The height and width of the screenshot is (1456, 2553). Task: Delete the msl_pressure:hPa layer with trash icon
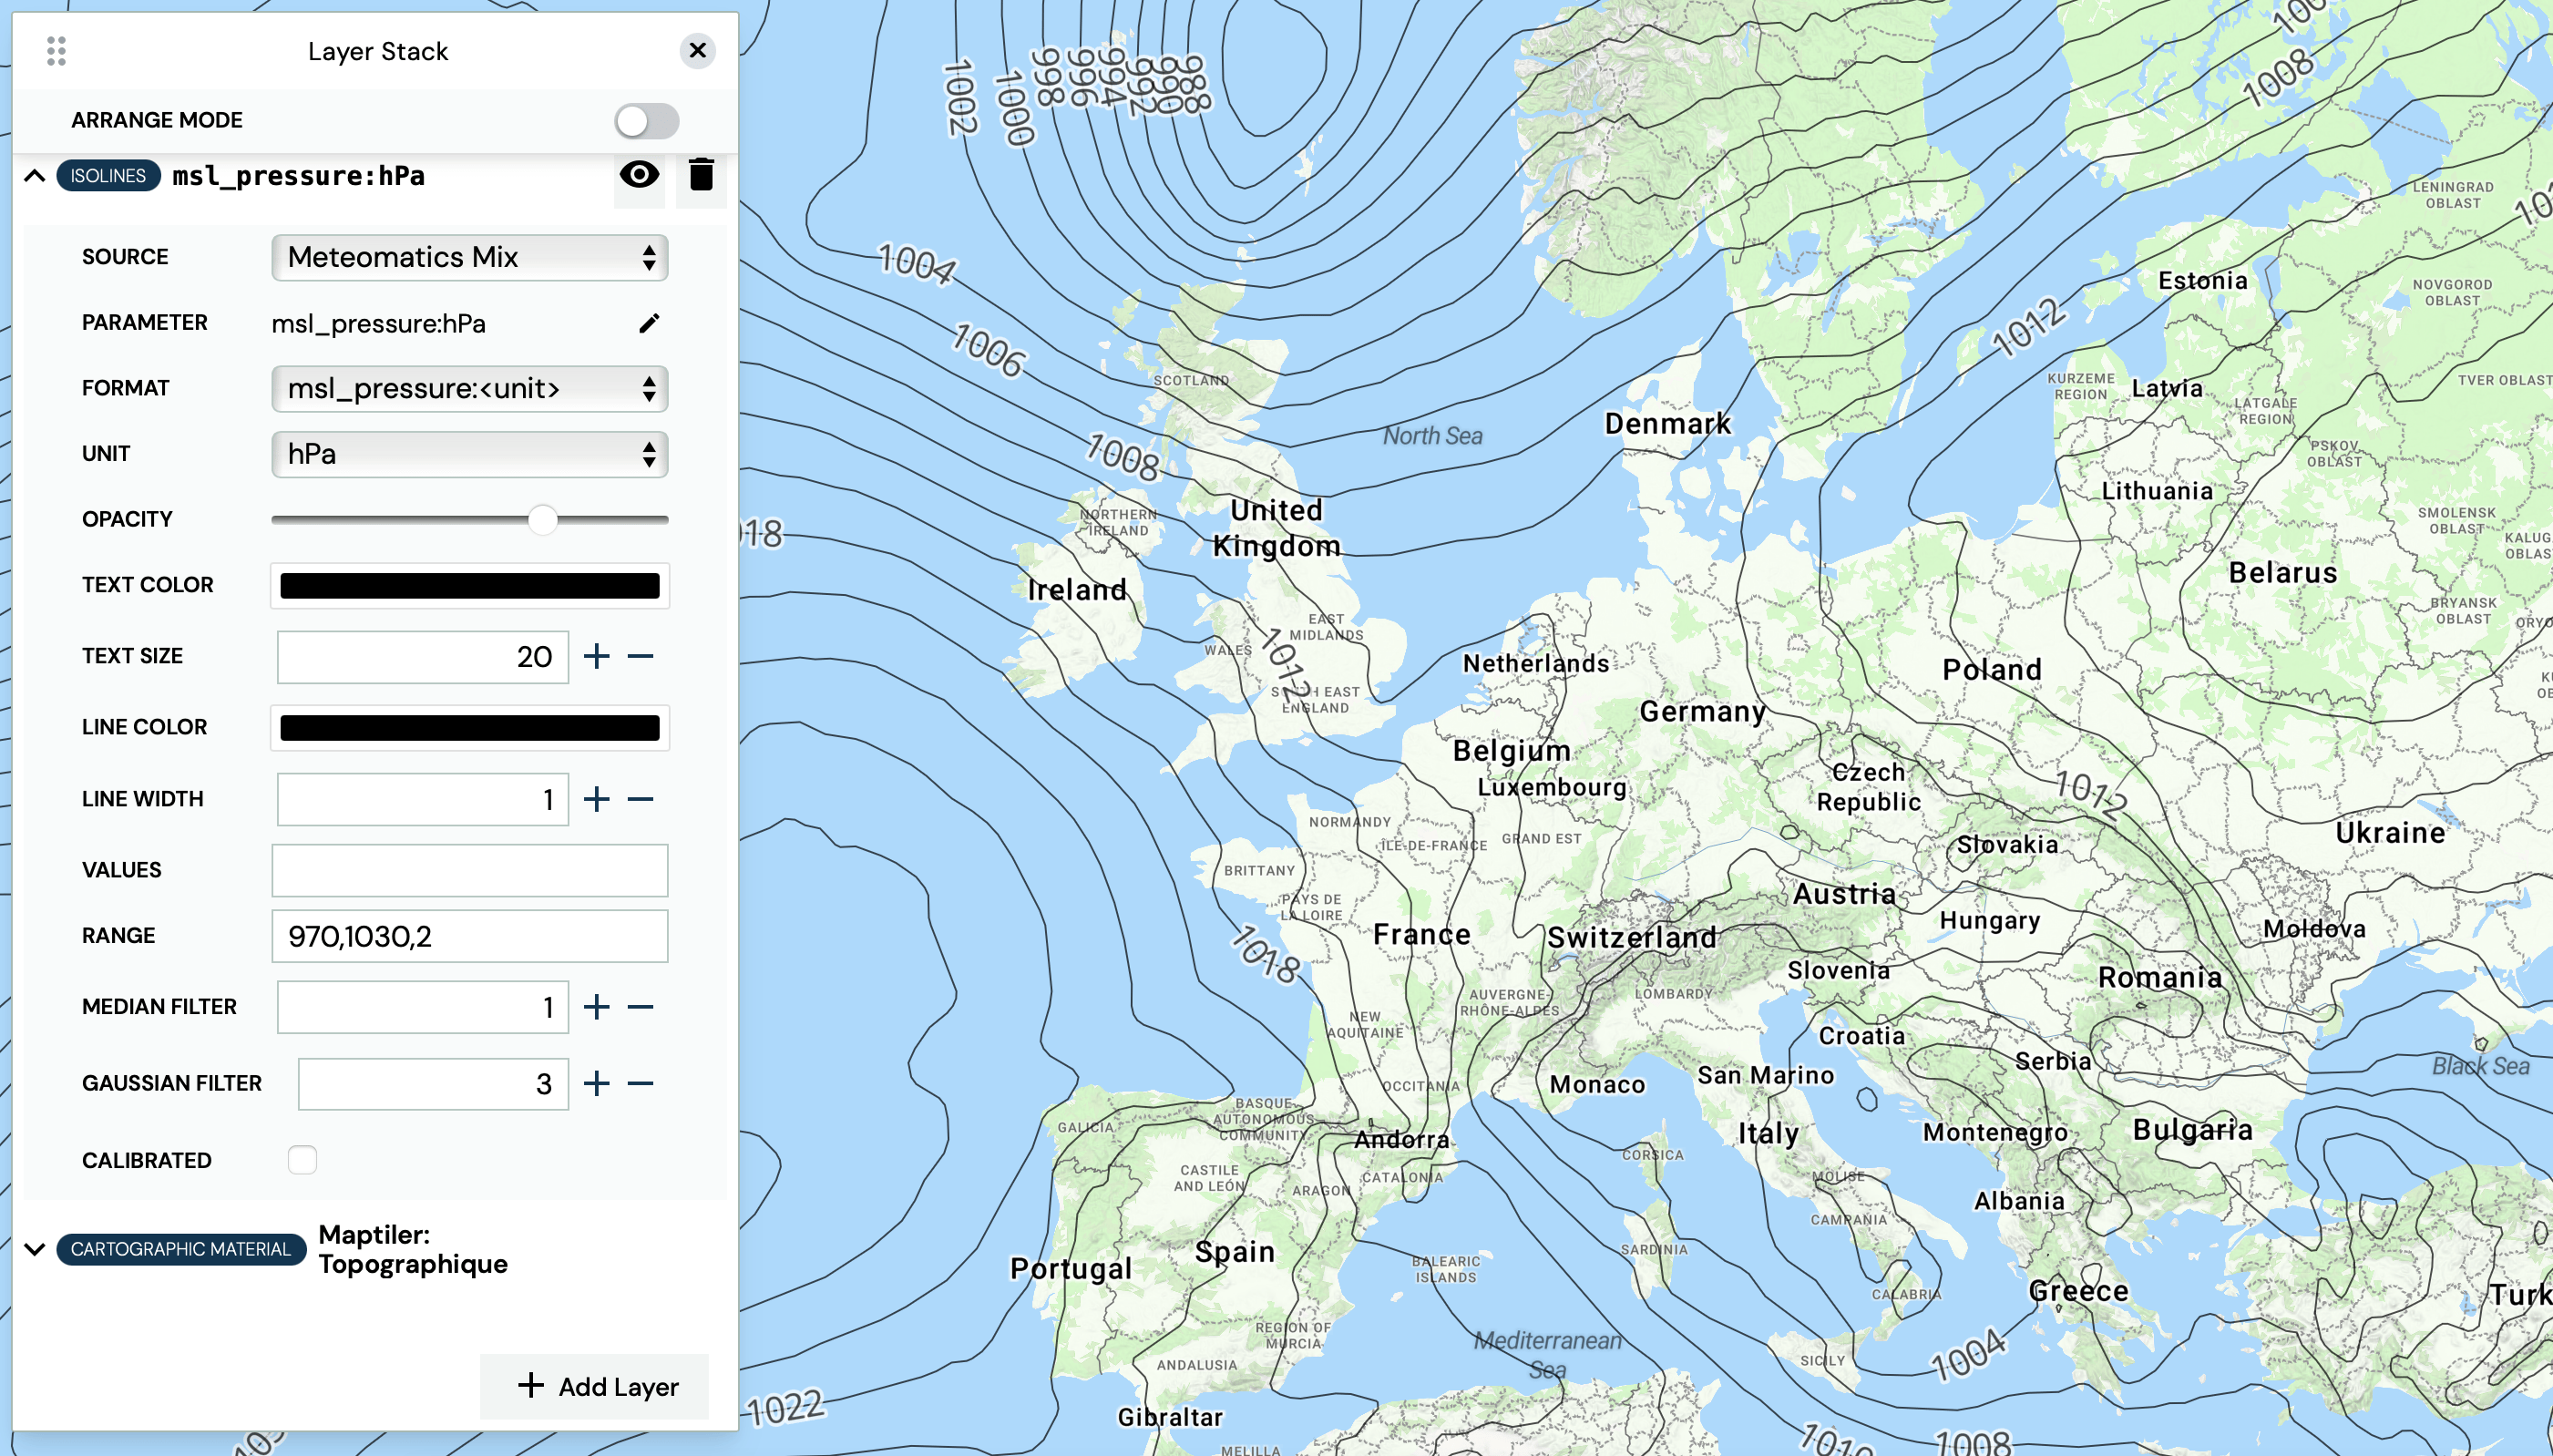tap(701, 175)
